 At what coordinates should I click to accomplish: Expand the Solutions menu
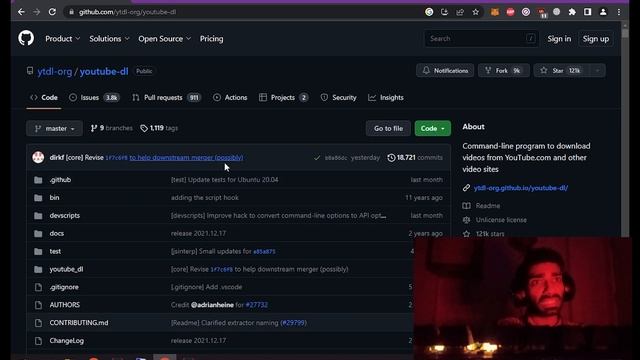click(x=109, y=39)
